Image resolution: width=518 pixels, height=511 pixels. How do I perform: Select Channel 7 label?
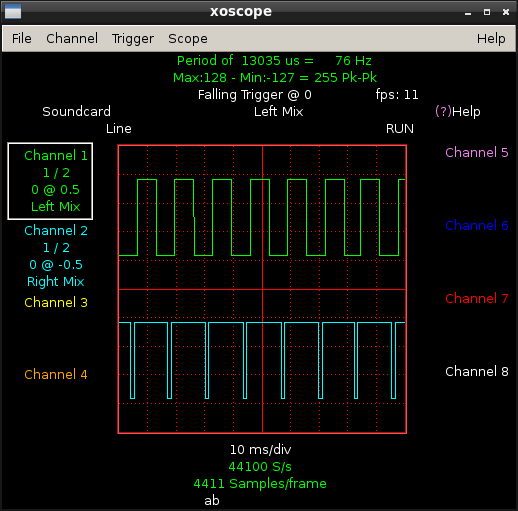tap(477, 299)
